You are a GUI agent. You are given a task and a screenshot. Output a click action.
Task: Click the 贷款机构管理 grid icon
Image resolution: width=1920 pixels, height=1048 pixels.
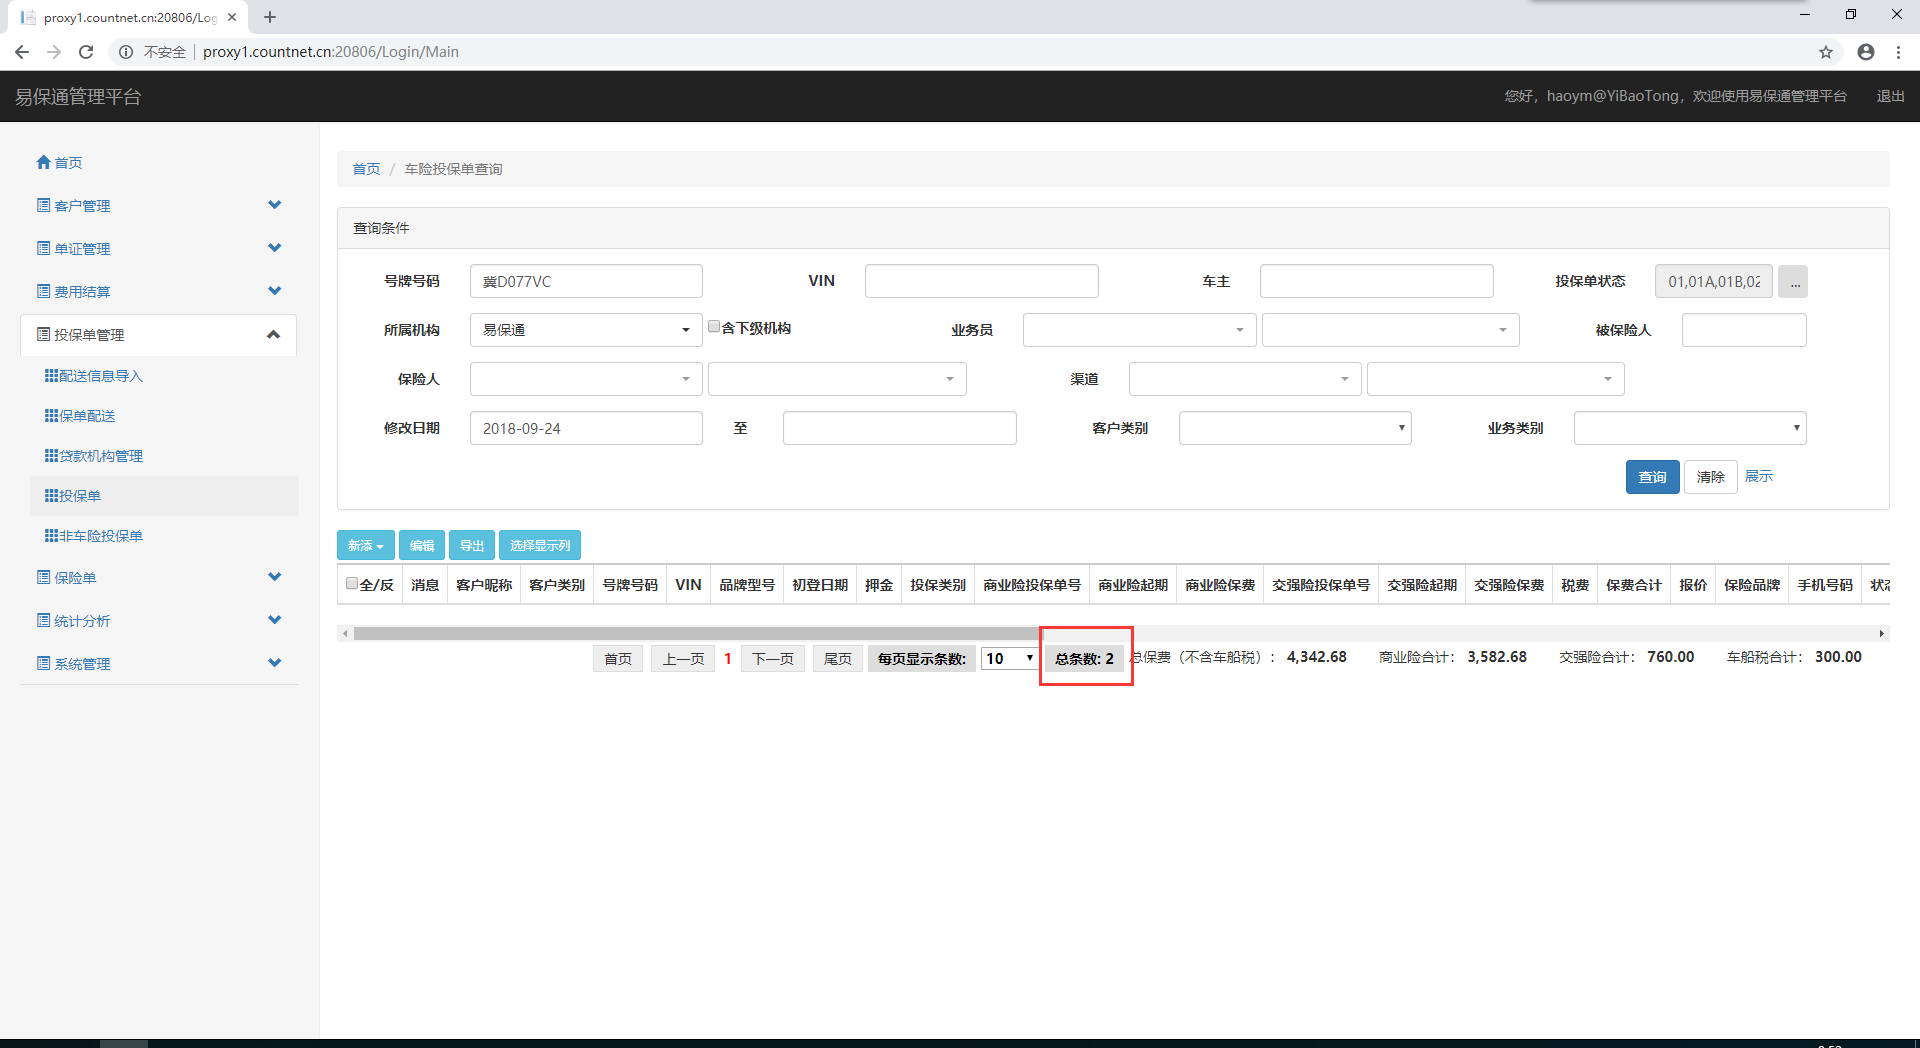(x=51, y=455)
